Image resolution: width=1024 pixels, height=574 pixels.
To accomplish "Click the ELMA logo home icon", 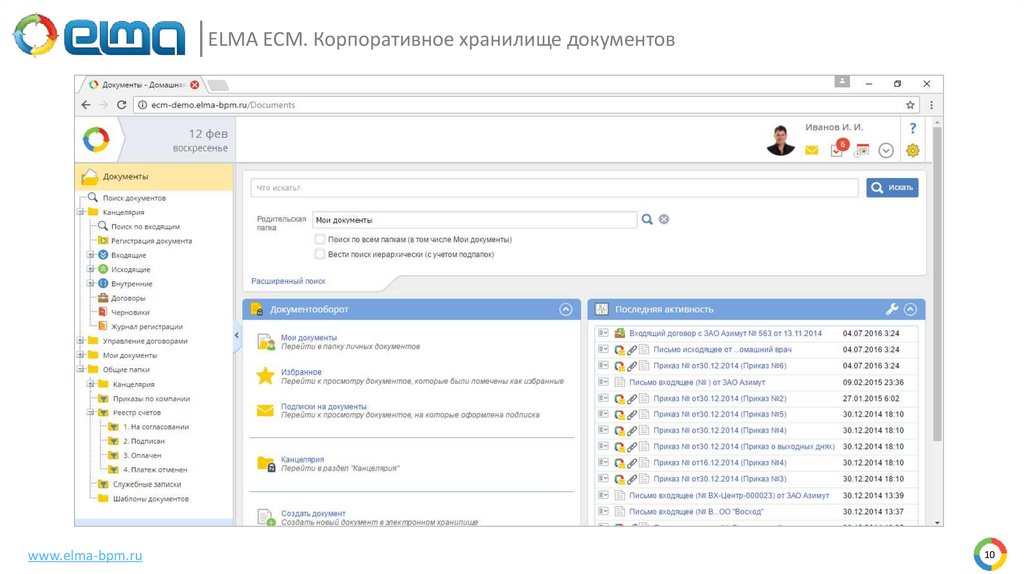I will tap(96, 140).
